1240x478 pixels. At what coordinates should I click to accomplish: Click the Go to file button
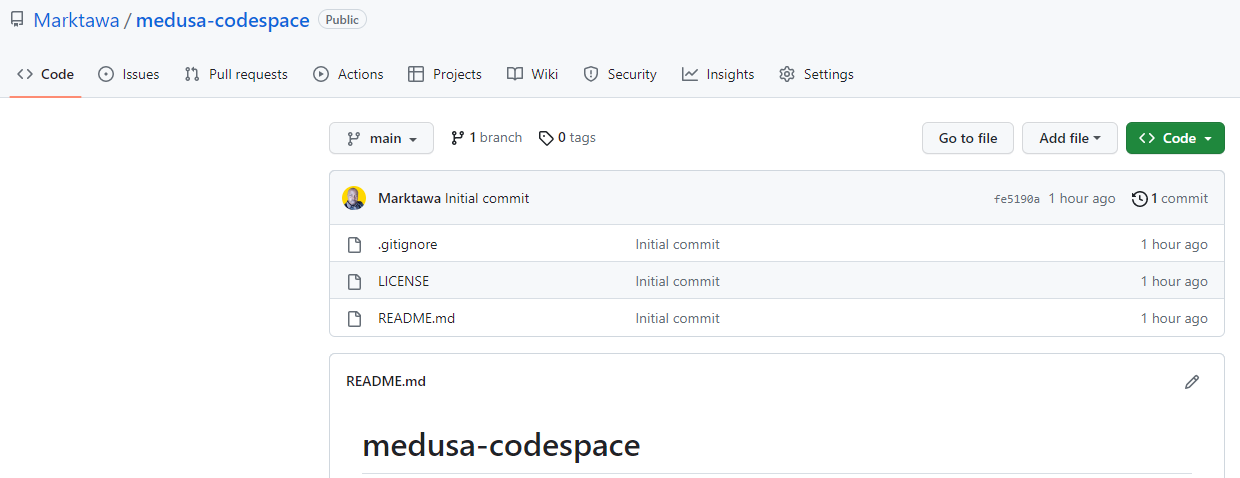click(x=967, y=138)
